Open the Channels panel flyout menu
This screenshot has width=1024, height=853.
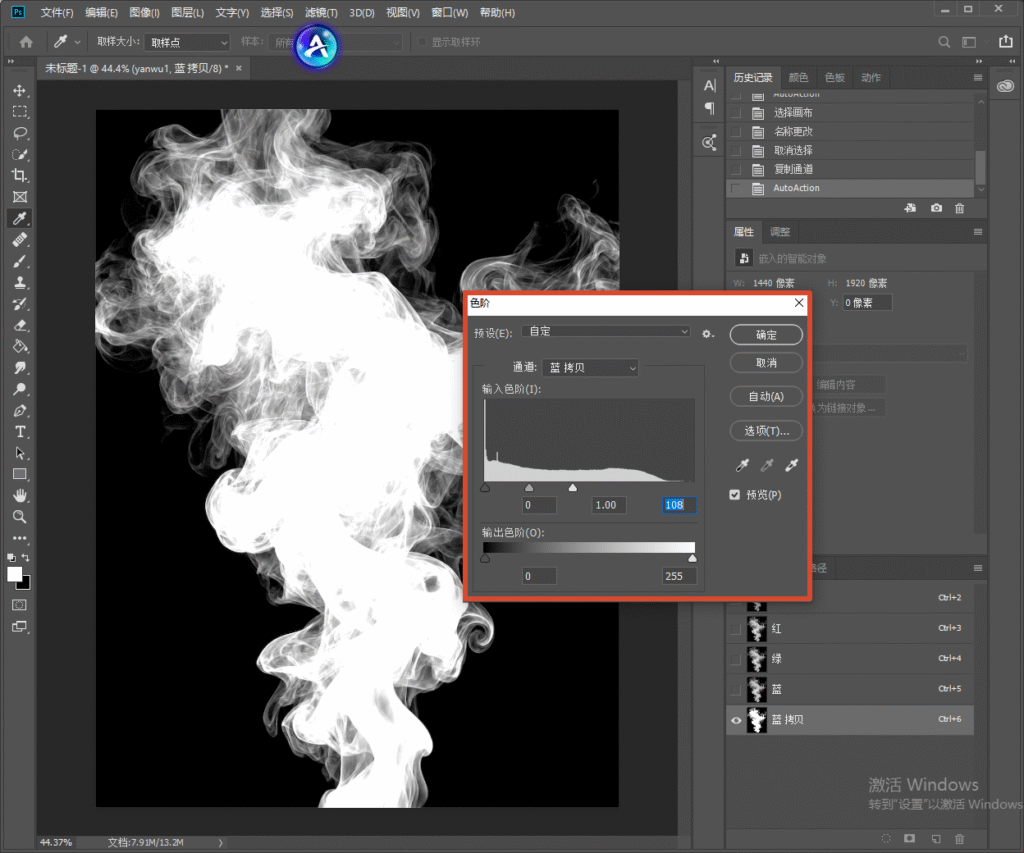point(978,568)
